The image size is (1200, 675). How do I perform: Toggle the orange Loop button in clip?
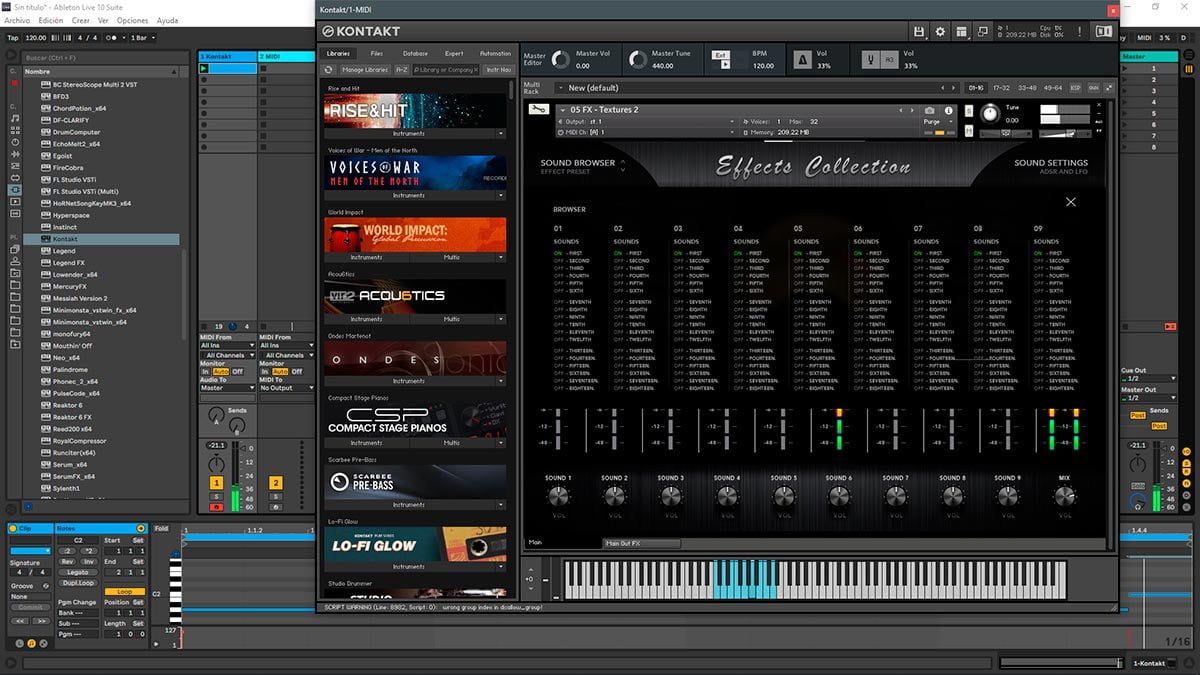click(x=125, y=592)
